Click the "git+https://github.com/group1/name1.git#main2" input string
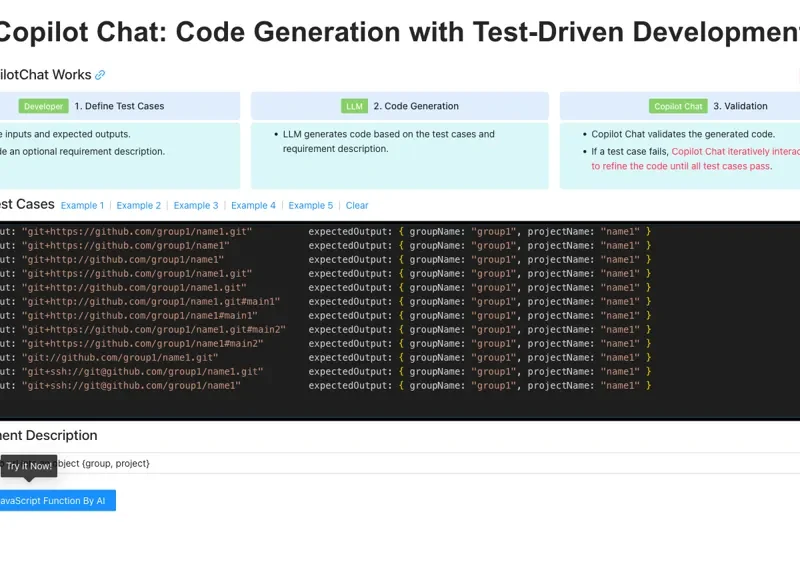The height and width of the screenshot is (576, 800). click(x=154, y=330)
